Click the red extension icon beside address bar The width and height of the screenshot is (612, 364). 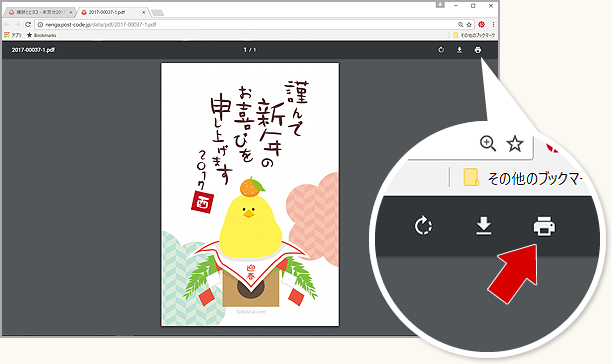point(482,24)
